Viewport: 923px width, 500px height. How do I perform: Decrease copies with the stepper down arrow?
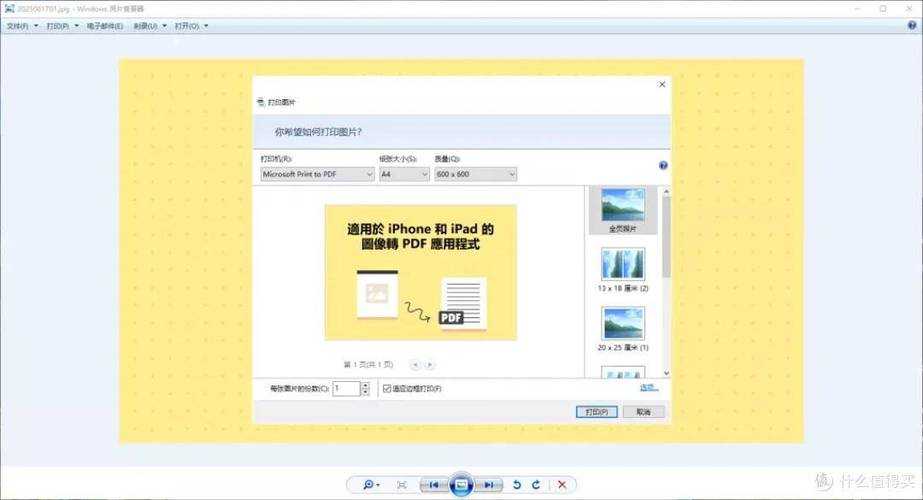pyautogui.click(x=365, y=392)
